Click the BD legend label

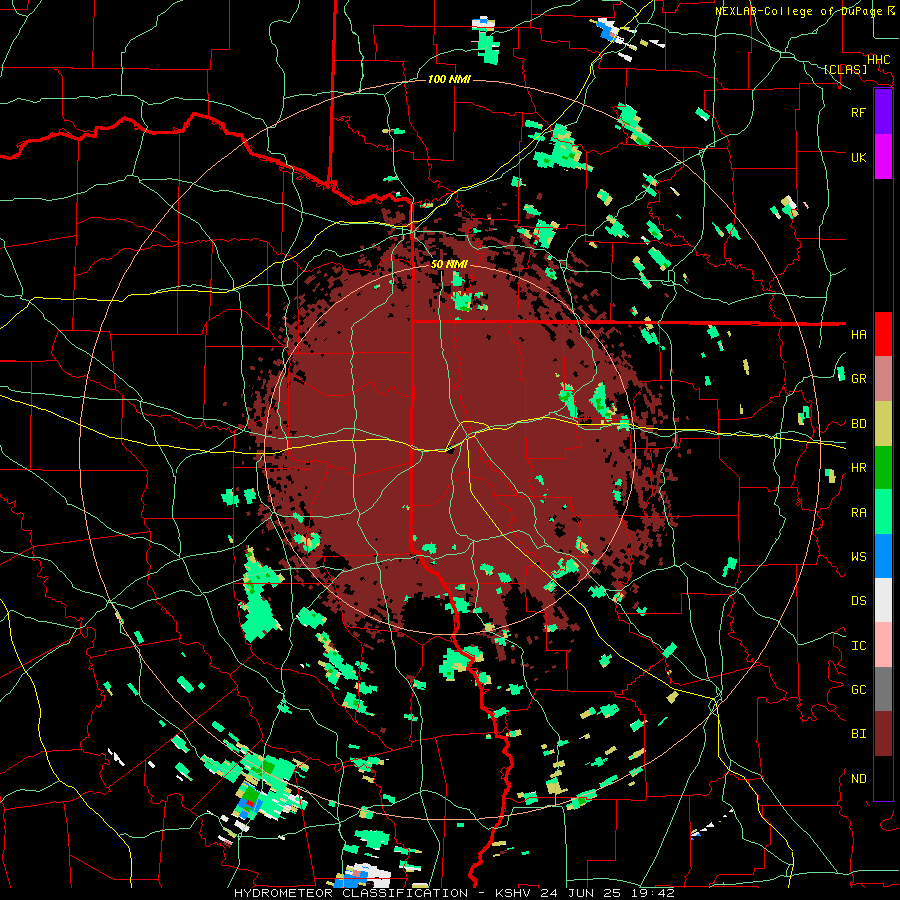[859, 424]
